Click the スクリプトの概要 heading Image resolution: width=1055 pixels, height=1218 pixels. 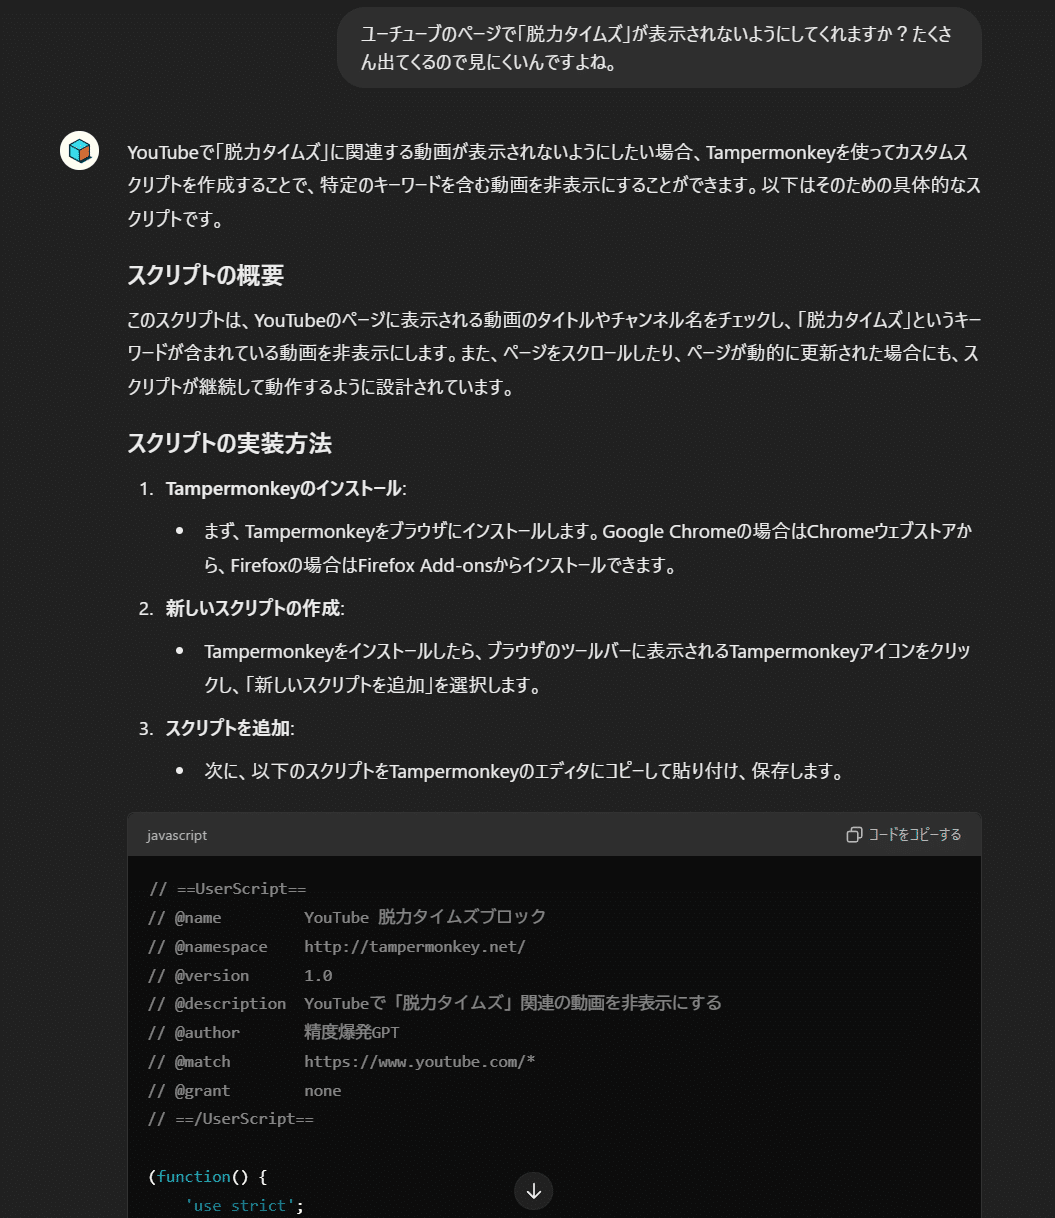pyautogui.click(x=206, y=275)
